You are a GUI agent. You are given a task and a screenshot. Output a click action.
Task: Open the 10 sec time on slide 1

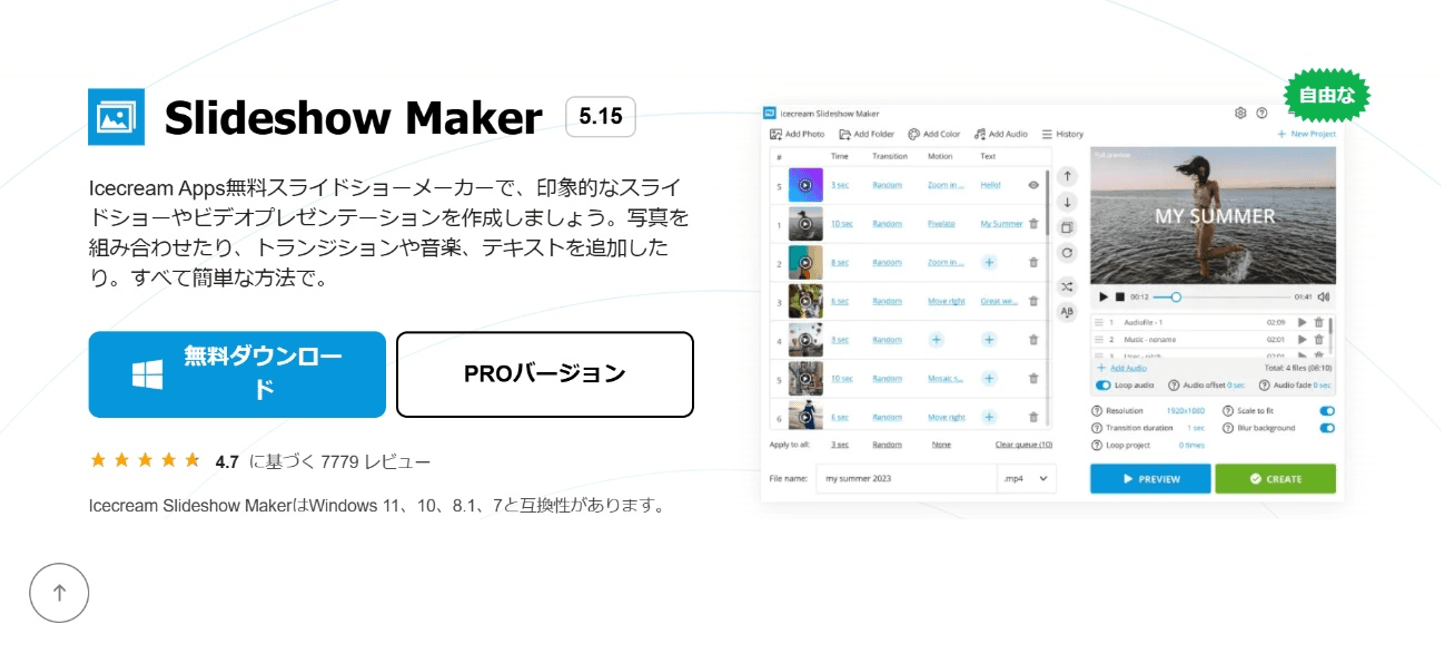(842, 224)
